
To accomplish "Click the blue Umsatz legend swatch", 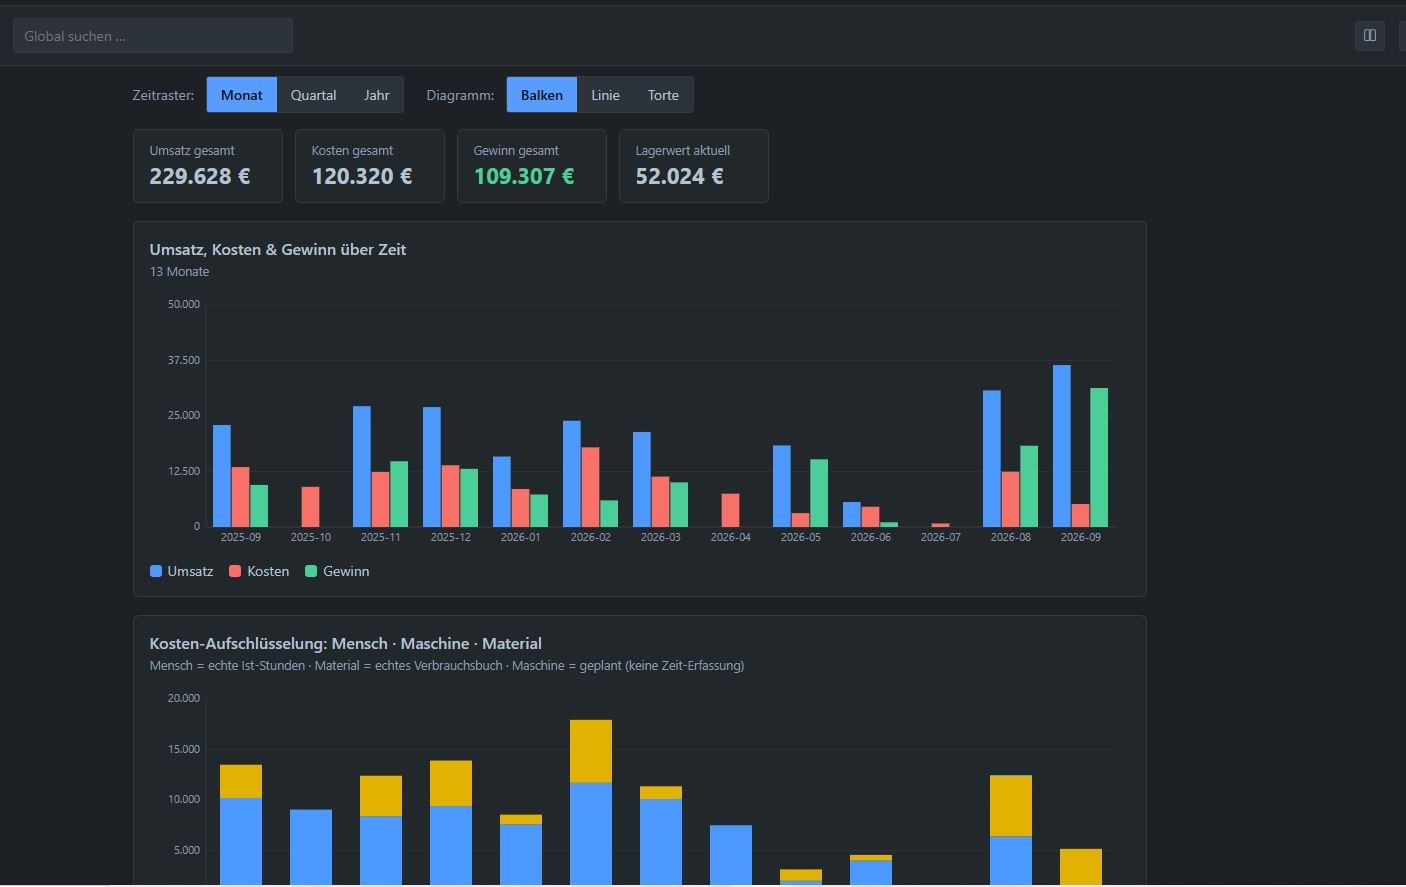I will (x=156, y=571).
